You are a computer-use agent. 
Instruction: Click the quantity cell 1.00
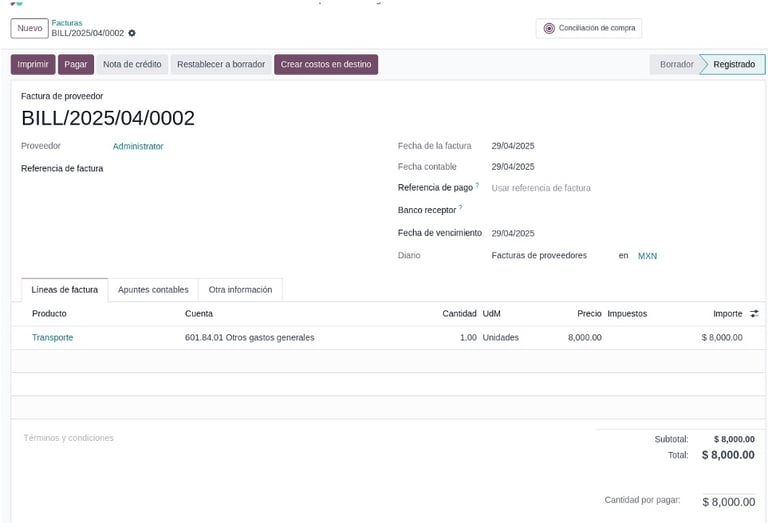[468, 338]
